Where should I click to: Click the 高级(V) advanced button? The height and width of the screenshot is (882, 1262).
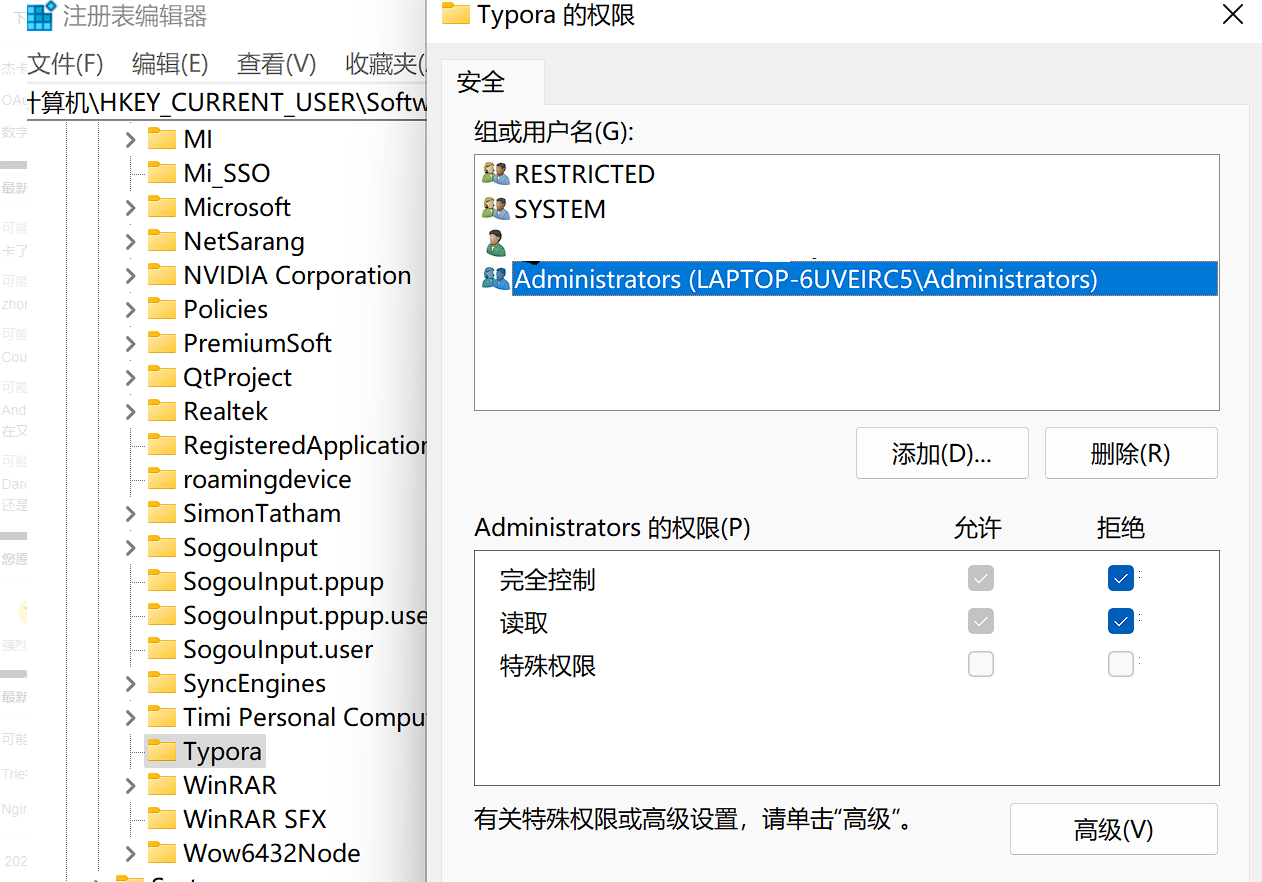tap(1113, 829)
